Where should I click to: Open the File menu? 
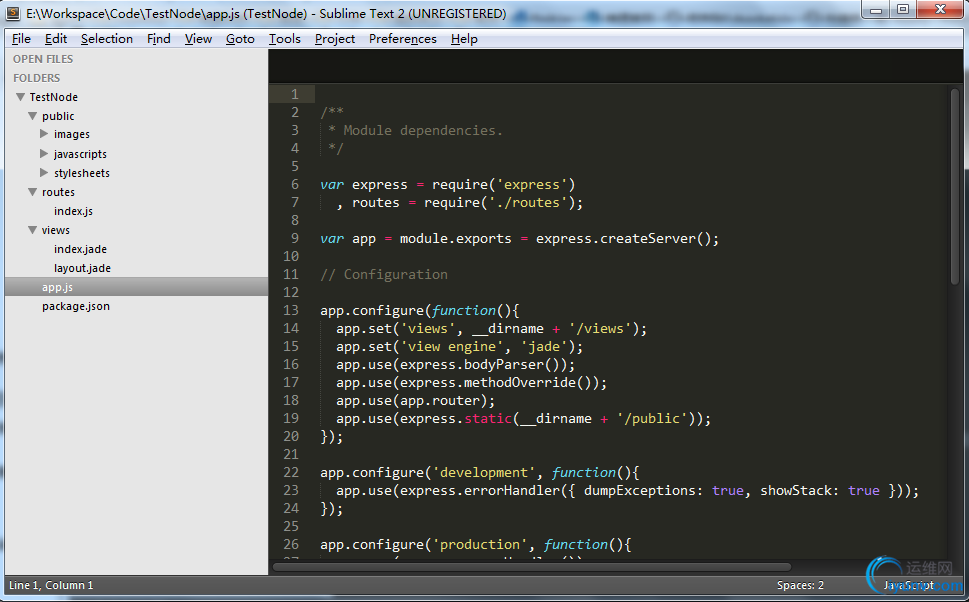coord(21,39)
